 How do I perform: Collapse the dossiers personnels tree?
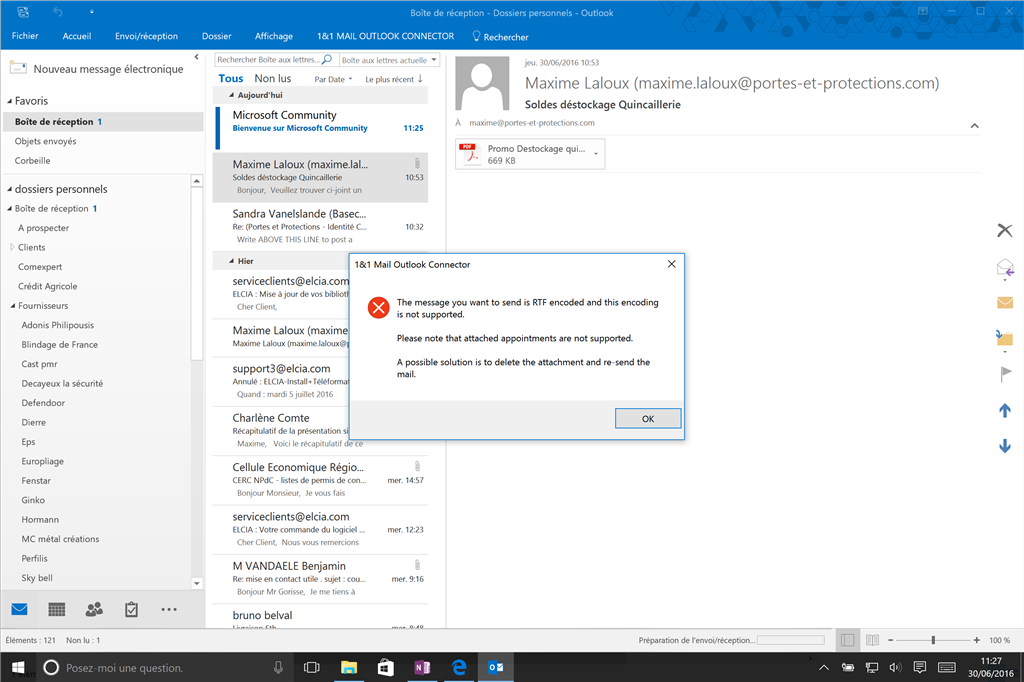10,189
